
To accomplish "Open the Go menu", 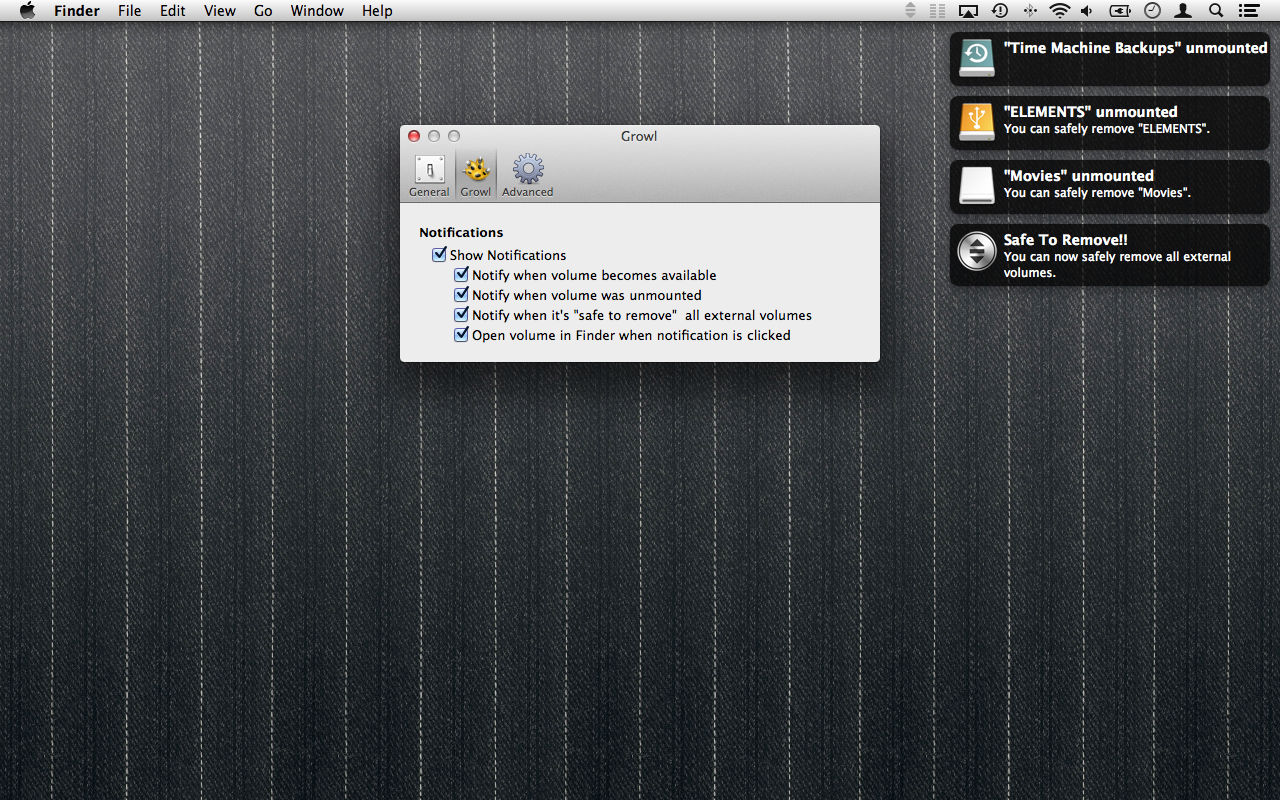I will pos(263,11).
